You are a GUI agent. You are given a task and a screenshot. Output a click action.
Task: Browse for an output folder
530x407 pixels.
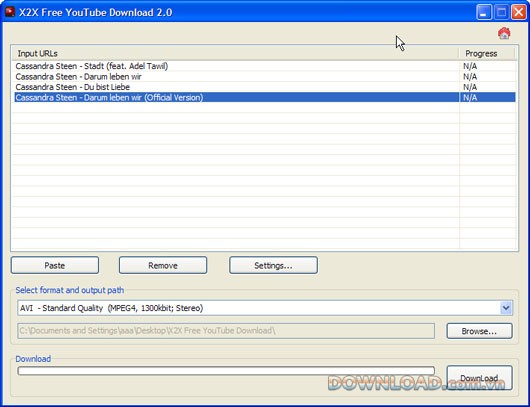coord(479,331)
